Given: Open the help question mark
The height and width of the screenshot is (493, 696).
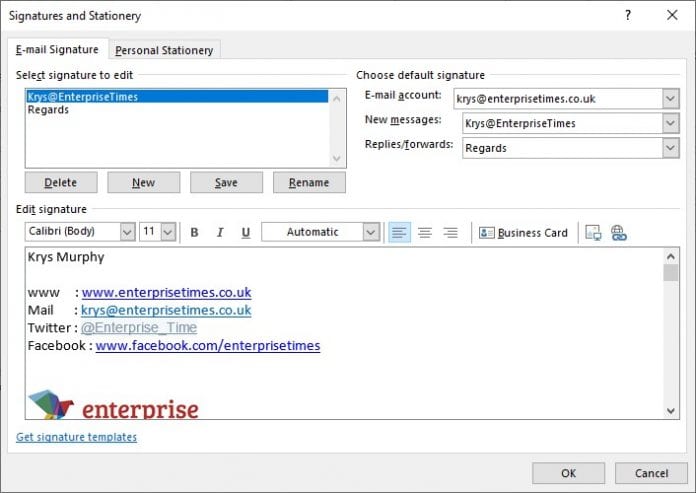Looking at the screenshot, I should (x=628, y=16).
